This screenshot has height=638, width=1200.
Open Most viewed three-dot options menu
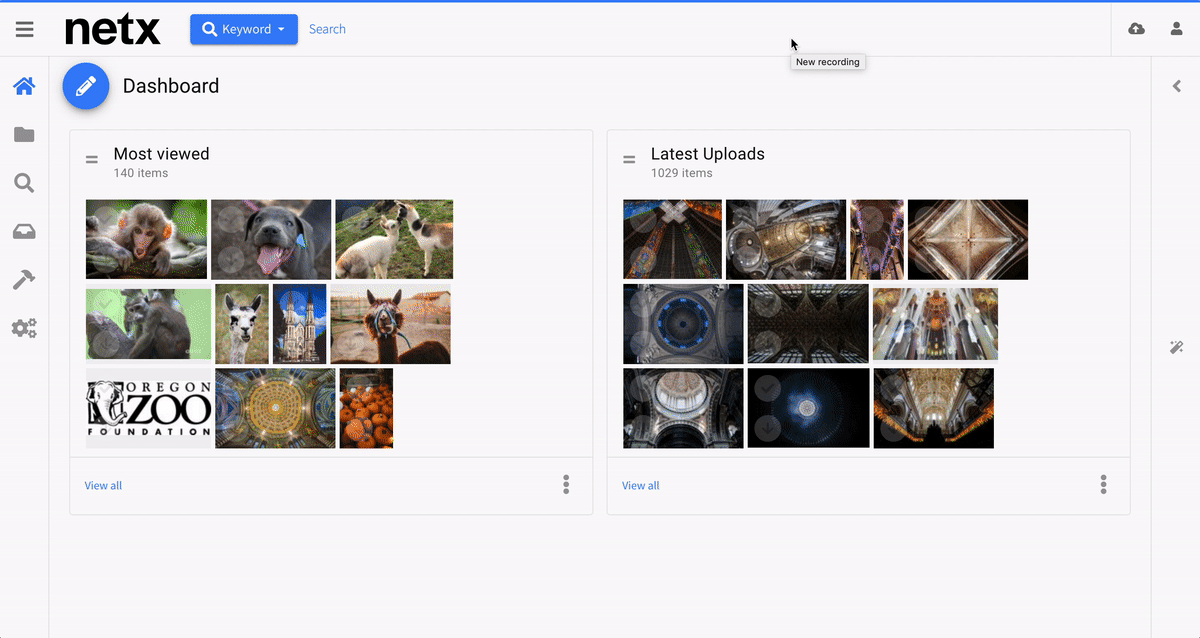point(566,485)
